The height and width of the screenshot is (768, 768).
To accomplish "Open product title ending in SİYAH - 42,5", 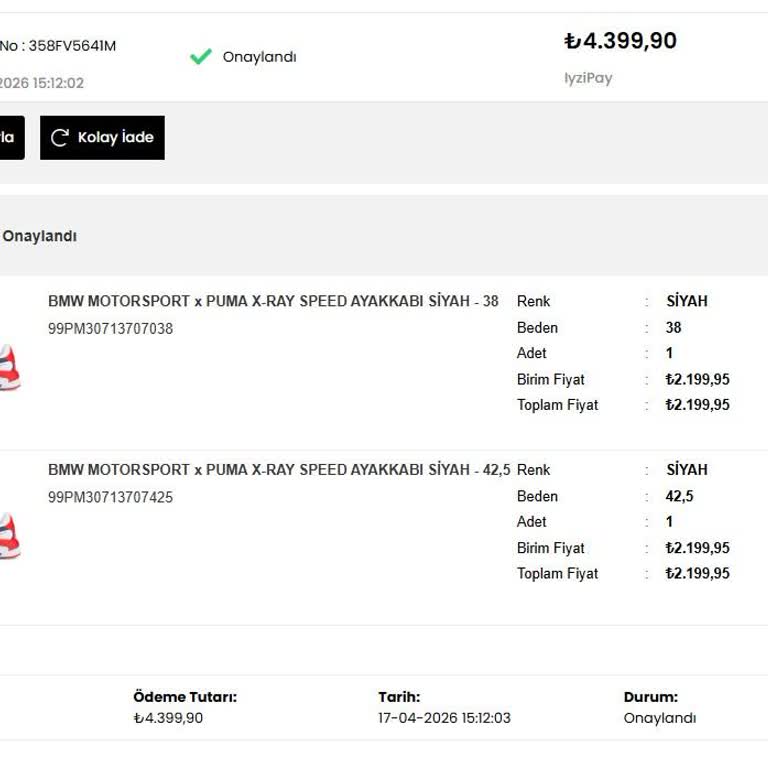I will 279,470.
